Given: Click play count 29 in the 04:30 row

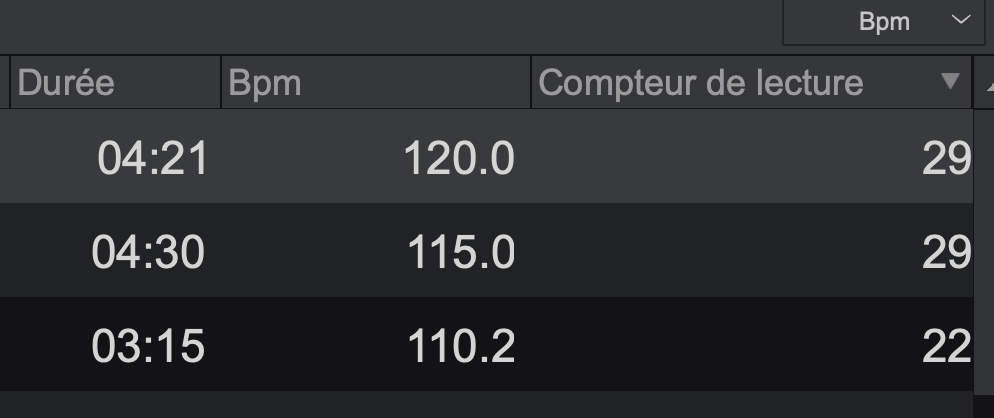Looking at the screenshot, I should pyautogui.click(x=946, y=252).
